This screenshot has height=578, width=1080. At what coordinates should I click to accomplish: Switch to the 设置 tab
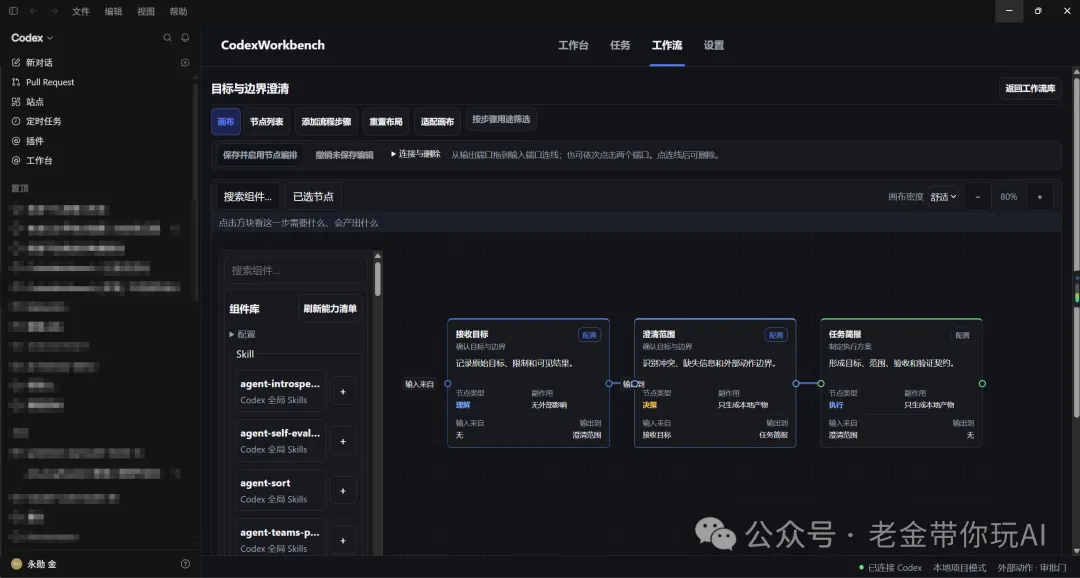coord(714,45)
